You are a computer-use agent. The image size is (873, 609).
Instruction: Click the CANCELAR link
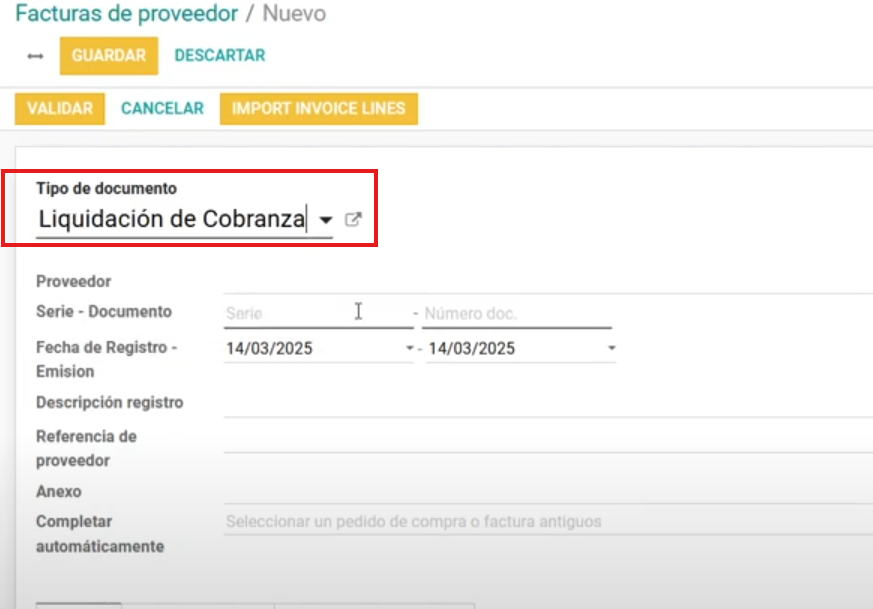[x=161, y=108]
